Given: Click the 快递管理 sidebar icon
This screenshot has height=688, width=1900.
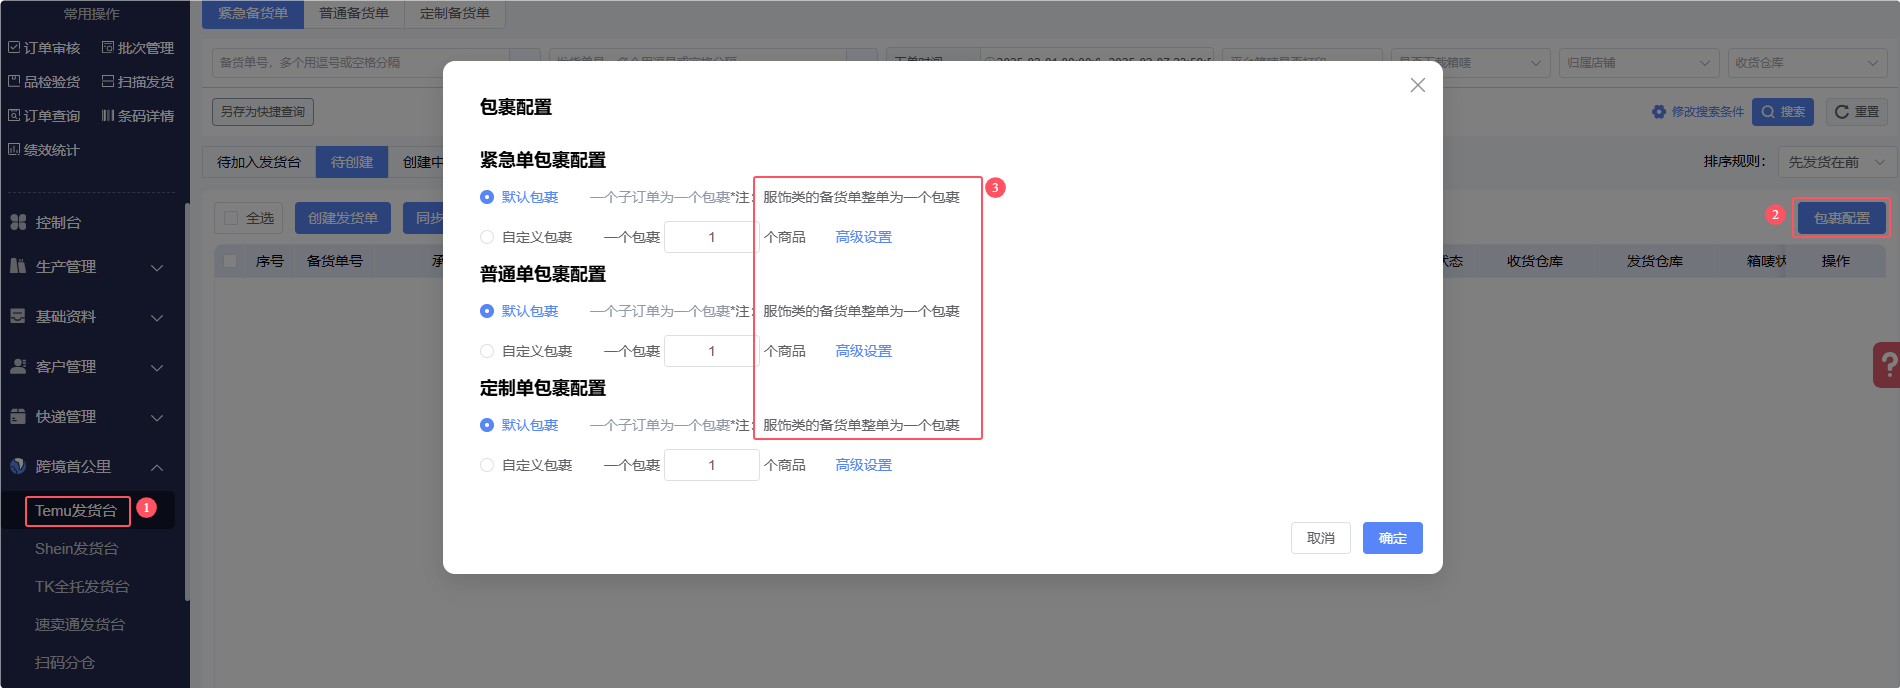Looking at the screenshot, I should point(18,416).
